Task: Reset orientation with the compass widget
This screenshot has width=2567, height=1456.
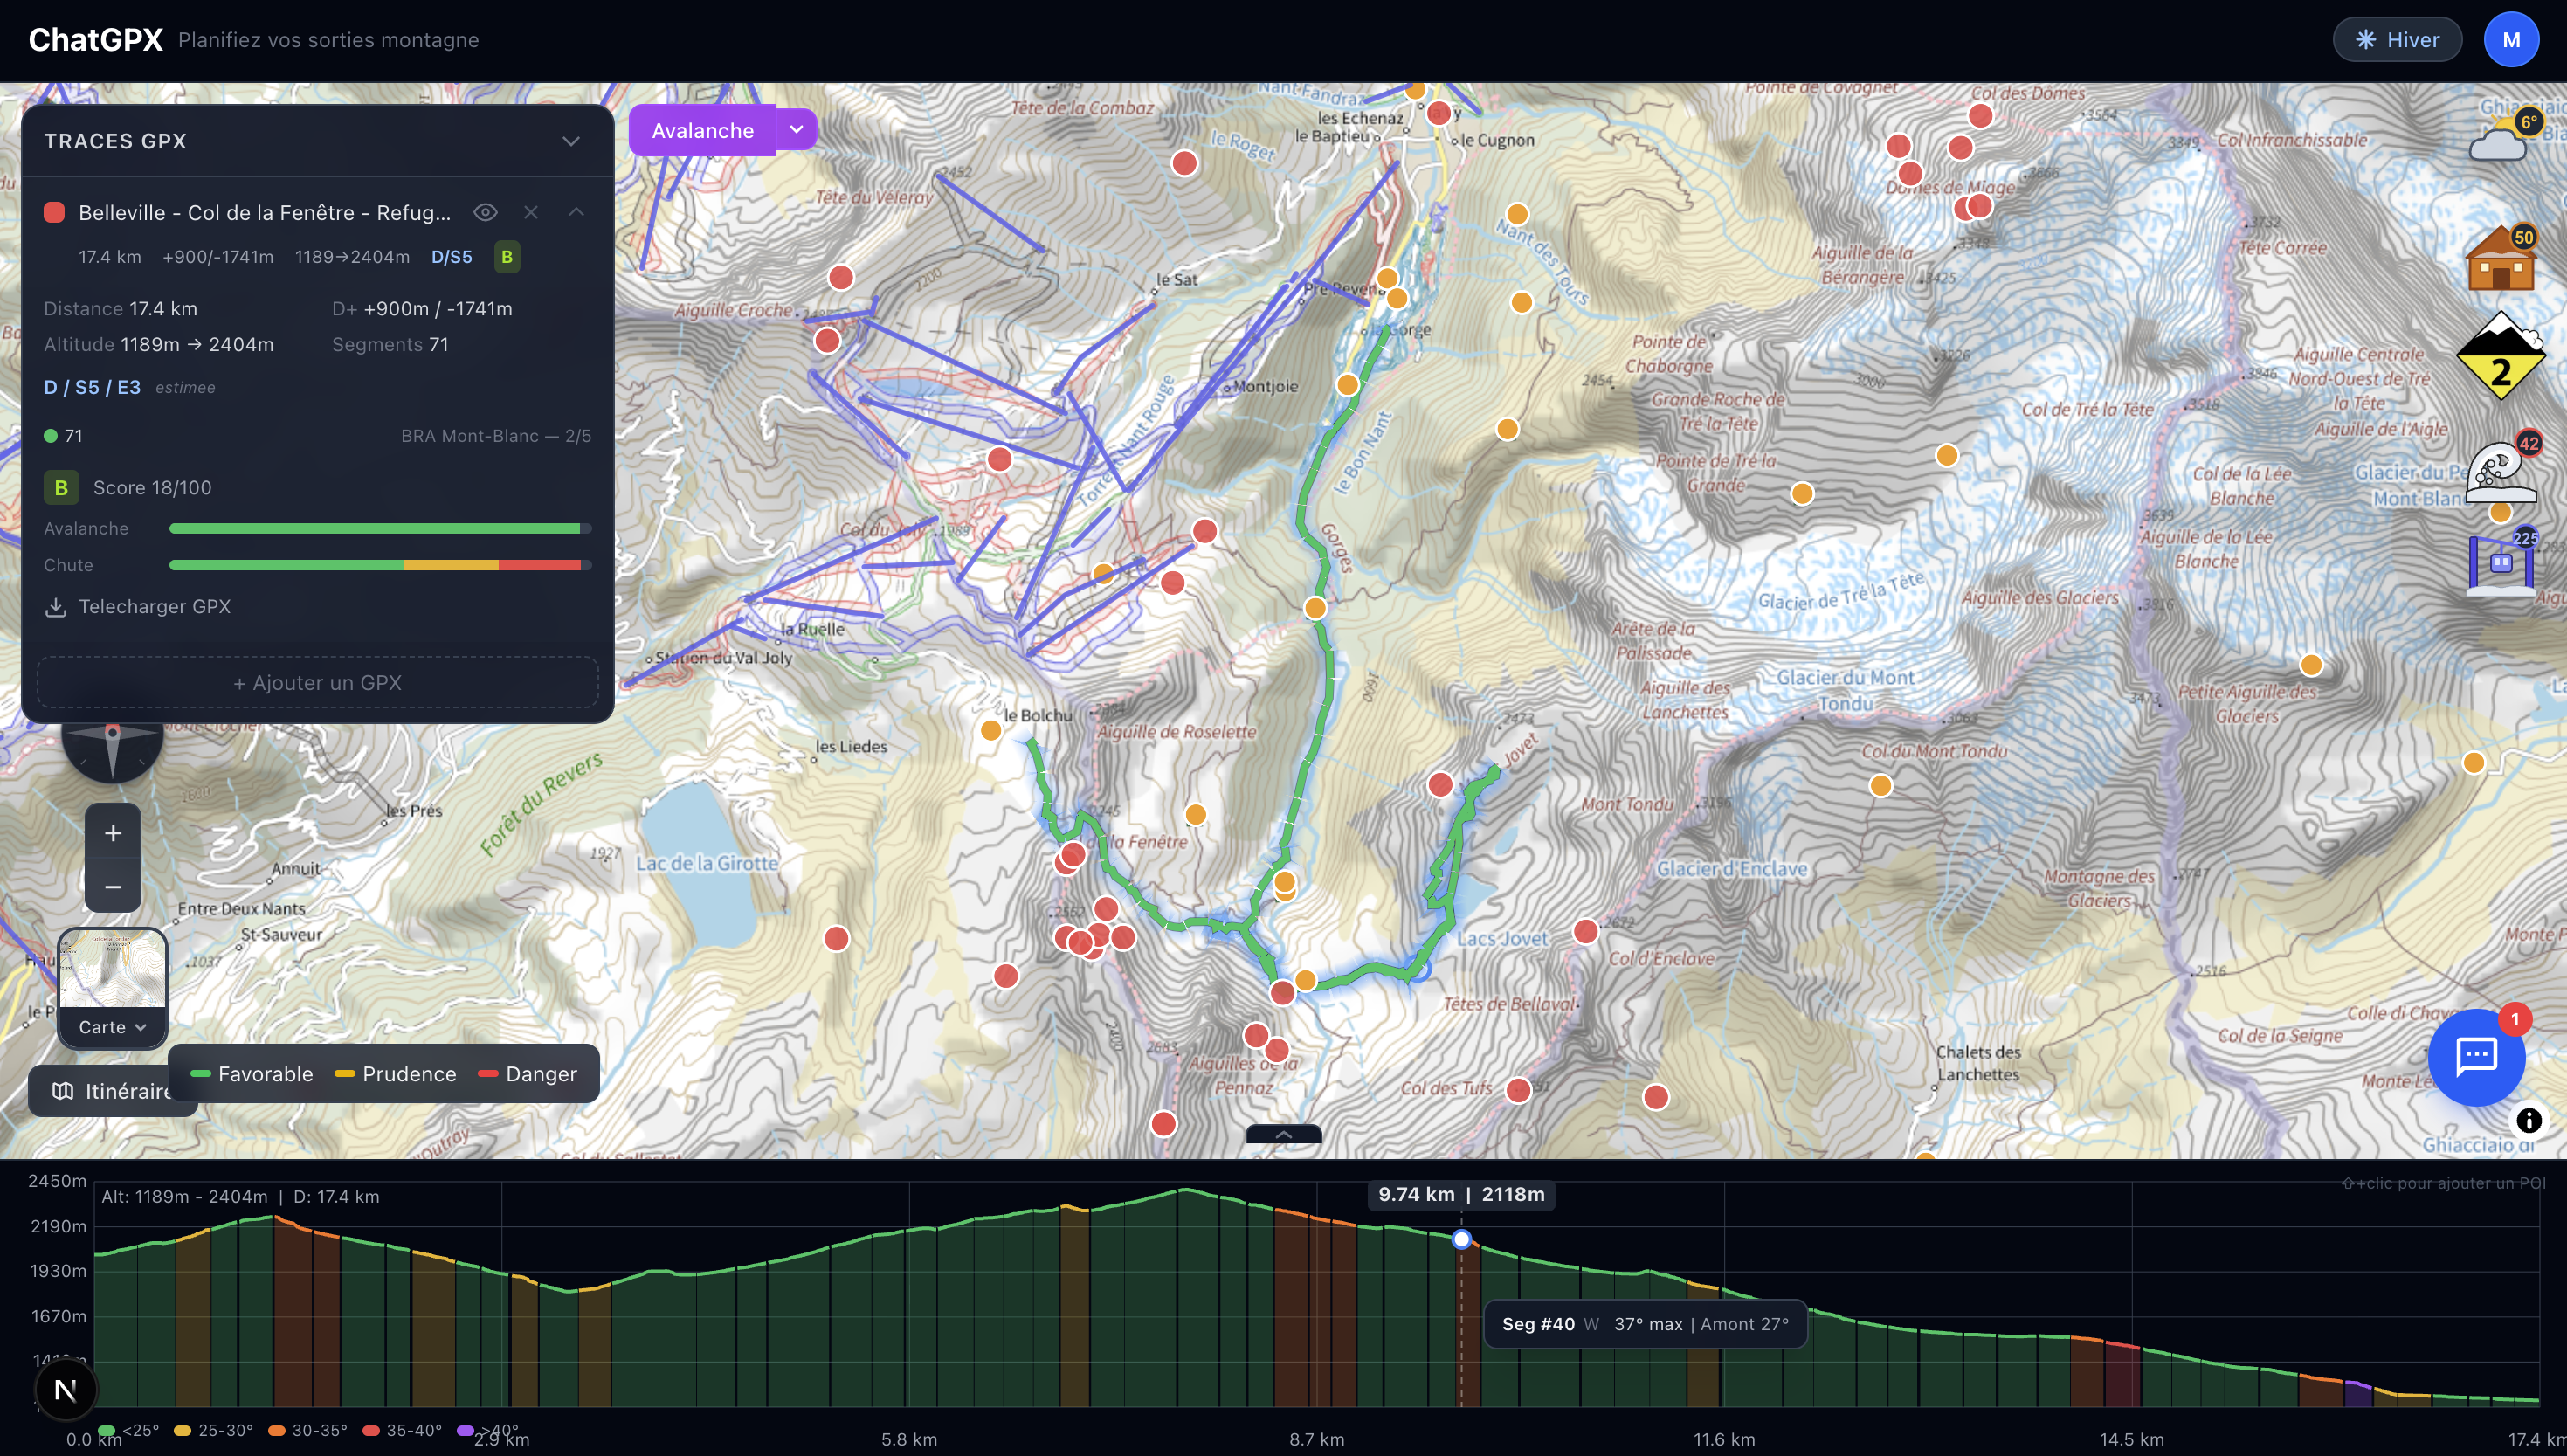Action: (112, 740)
